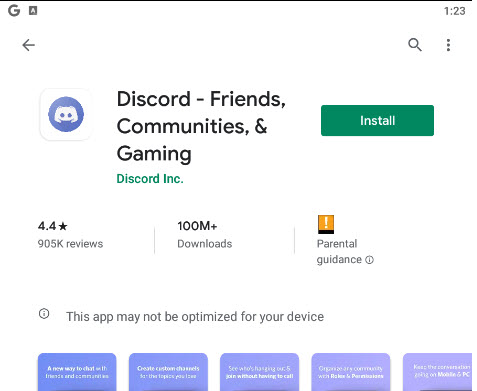Screen dimensions: 477x391
Task: Select the 100M+ downloads figure
Action: (x=197, y=226)
